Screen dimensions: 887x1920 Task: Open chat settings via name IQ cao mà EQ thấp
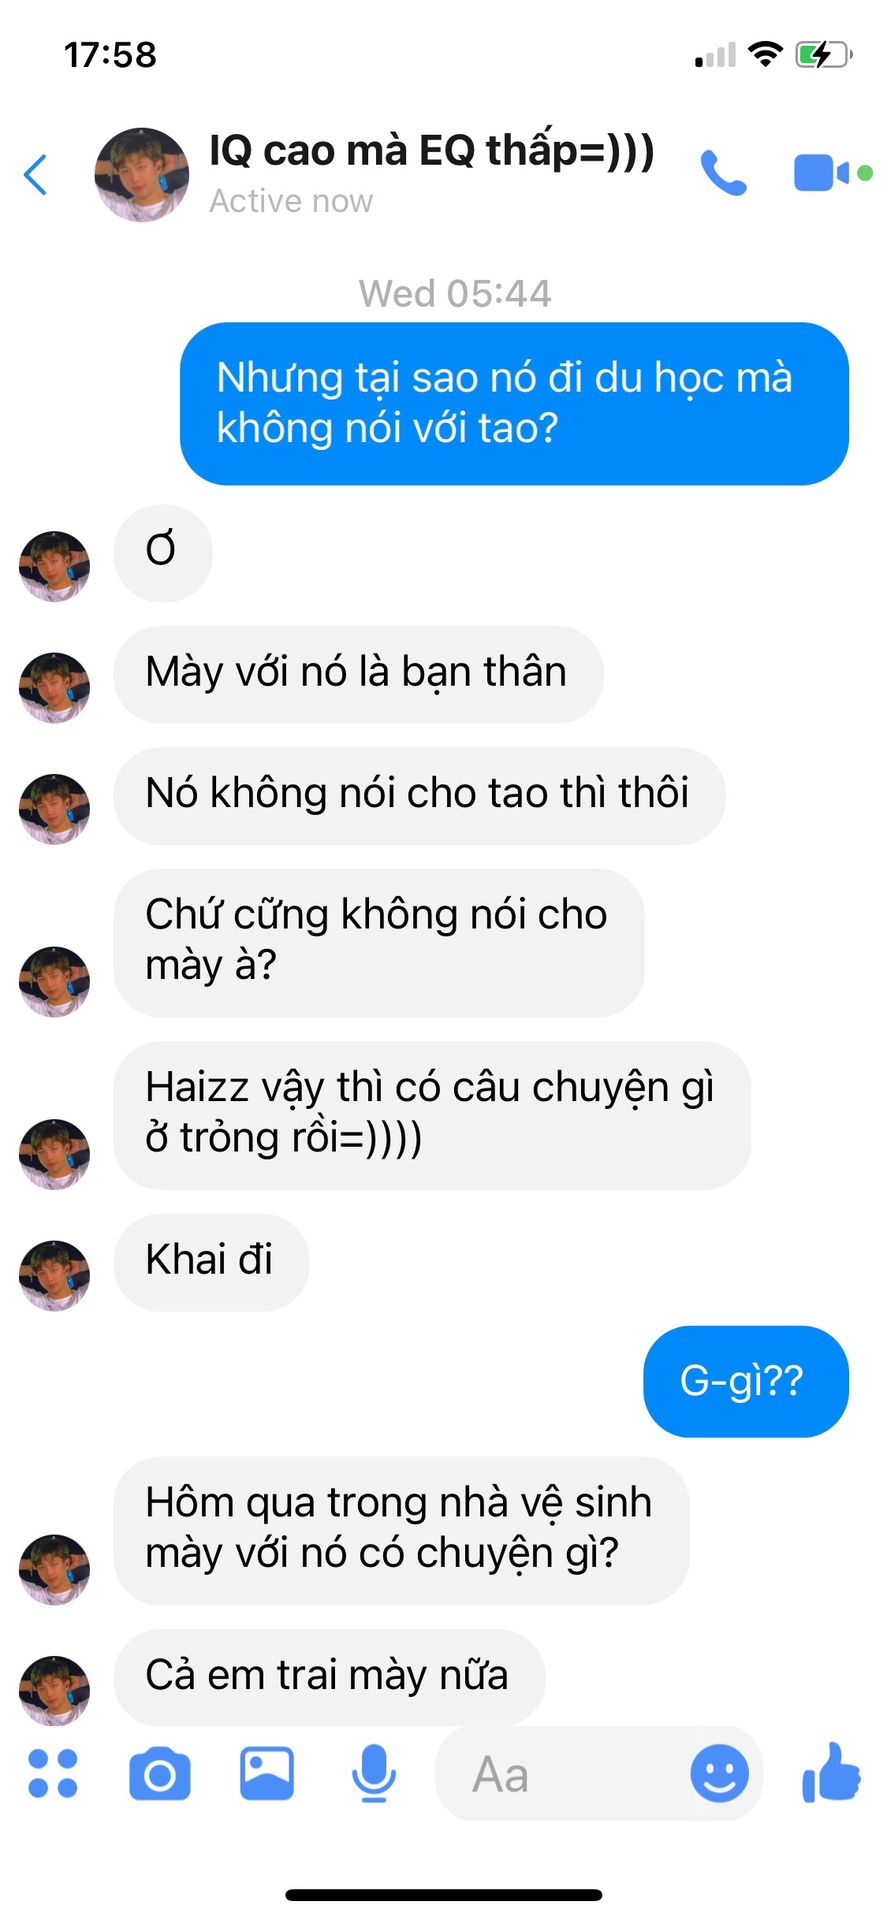click(x=432, y=151)
